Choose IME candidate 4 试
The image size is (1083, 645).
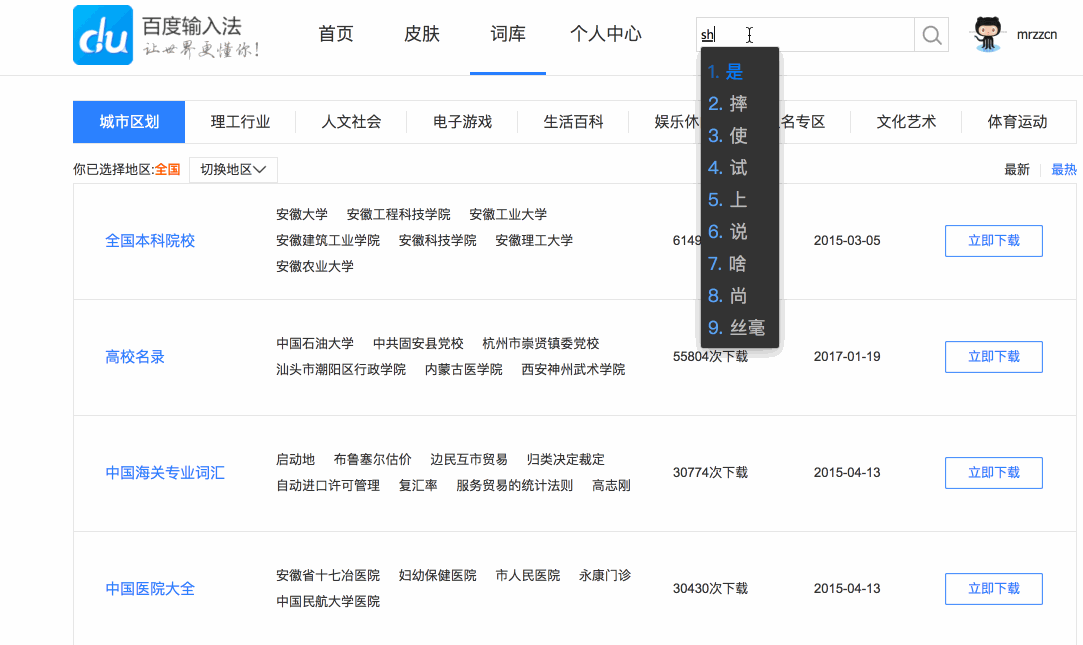coord(740,168)
